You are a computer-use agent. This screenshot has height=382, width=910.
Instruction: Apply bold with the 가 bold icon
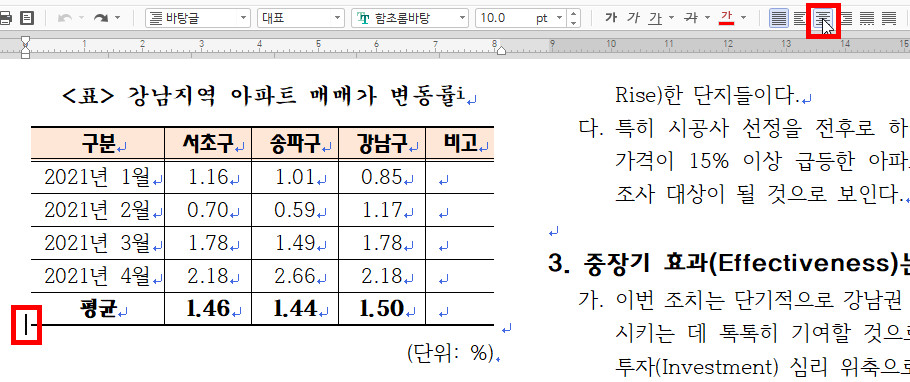pyautogui.click(x=611, y=19)
